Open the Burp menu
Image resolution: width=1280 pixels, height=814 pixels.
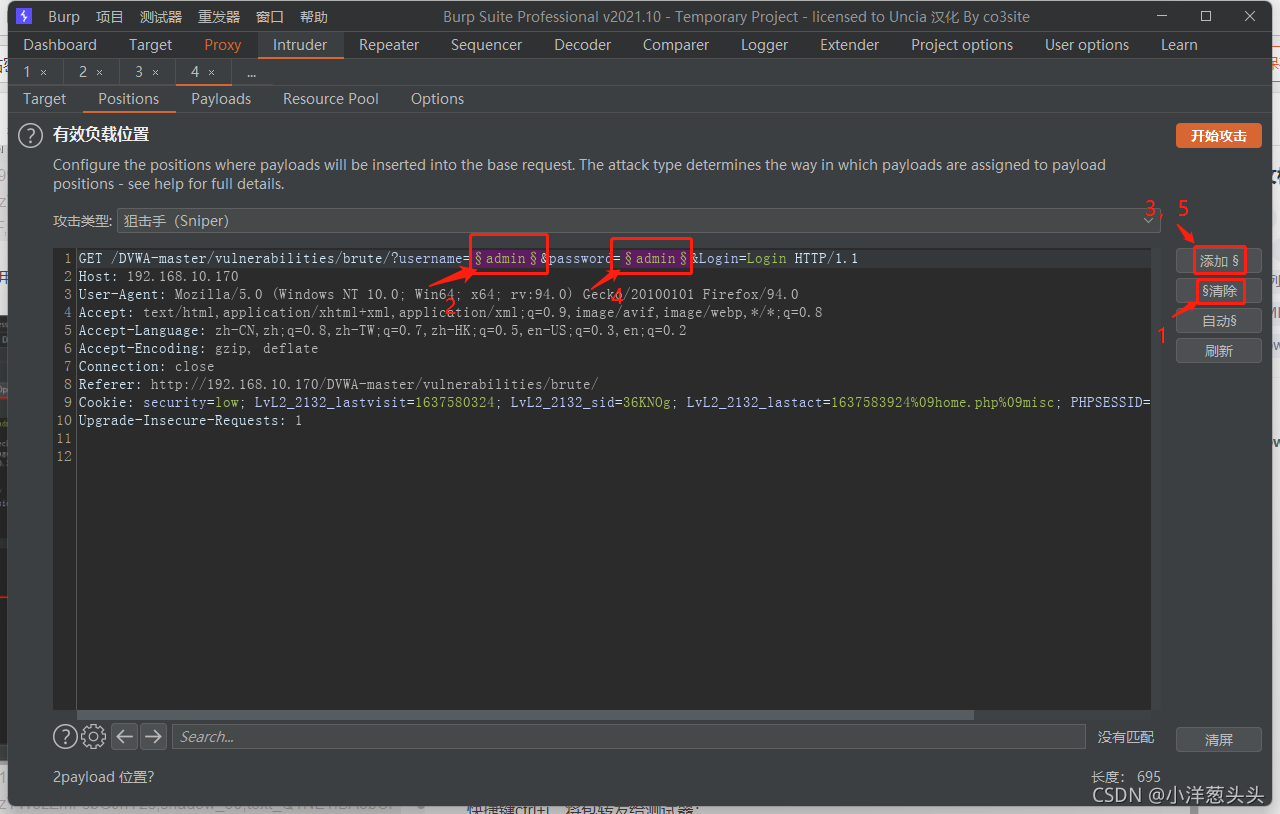point(64,17)
